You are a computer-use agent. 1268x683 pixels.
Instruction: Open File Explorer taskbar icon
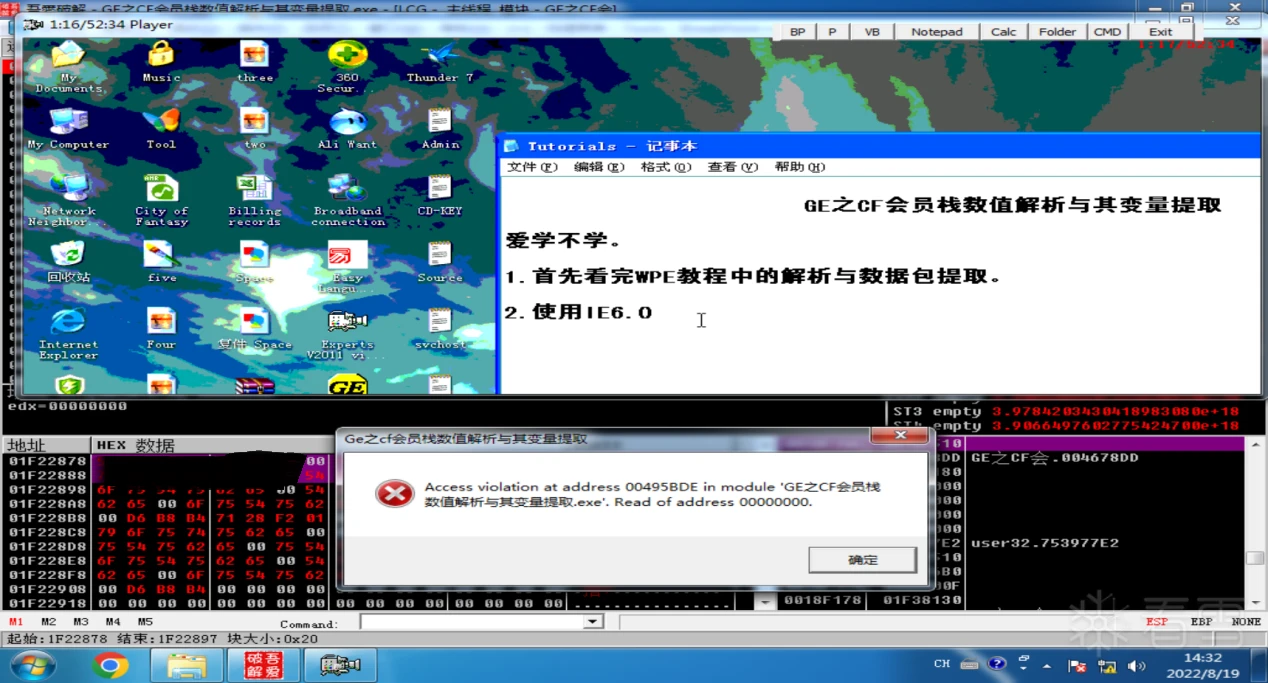[x=187, y=665]
